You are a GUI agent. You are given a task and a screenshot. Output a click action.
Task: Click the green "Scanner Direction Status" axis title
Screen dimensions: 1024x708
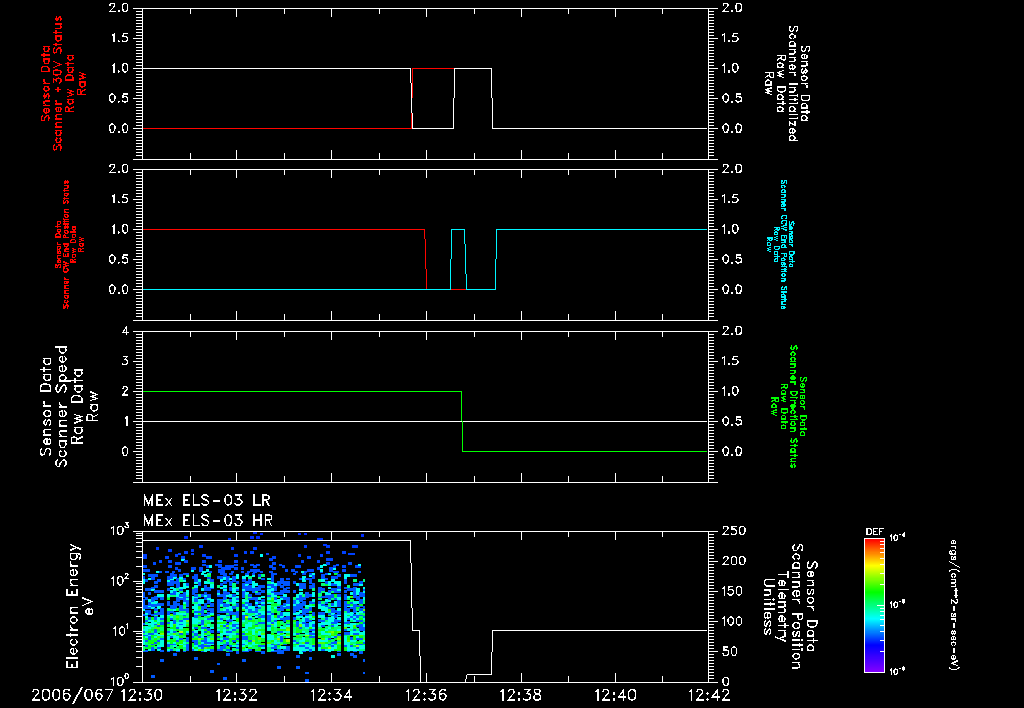pos(787,406)
